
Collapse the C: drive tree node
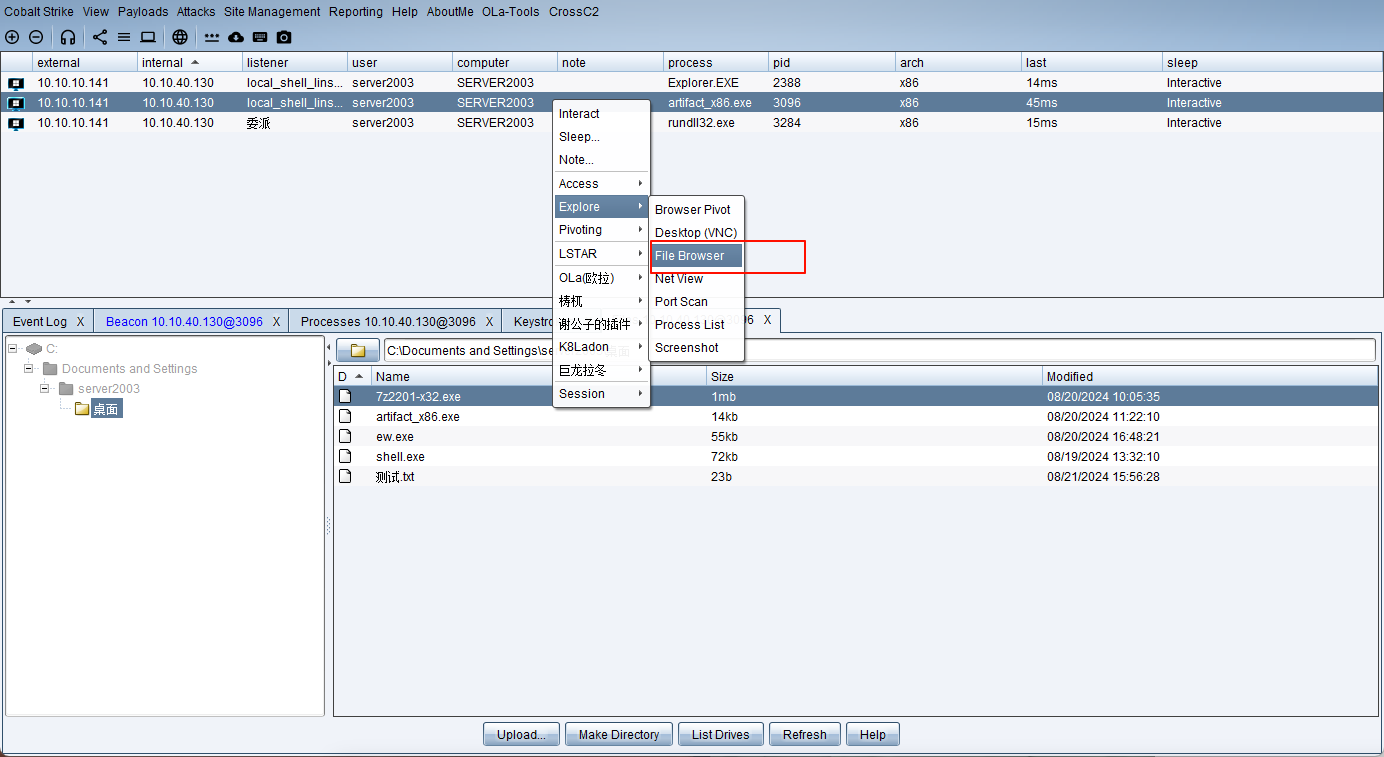13,348
